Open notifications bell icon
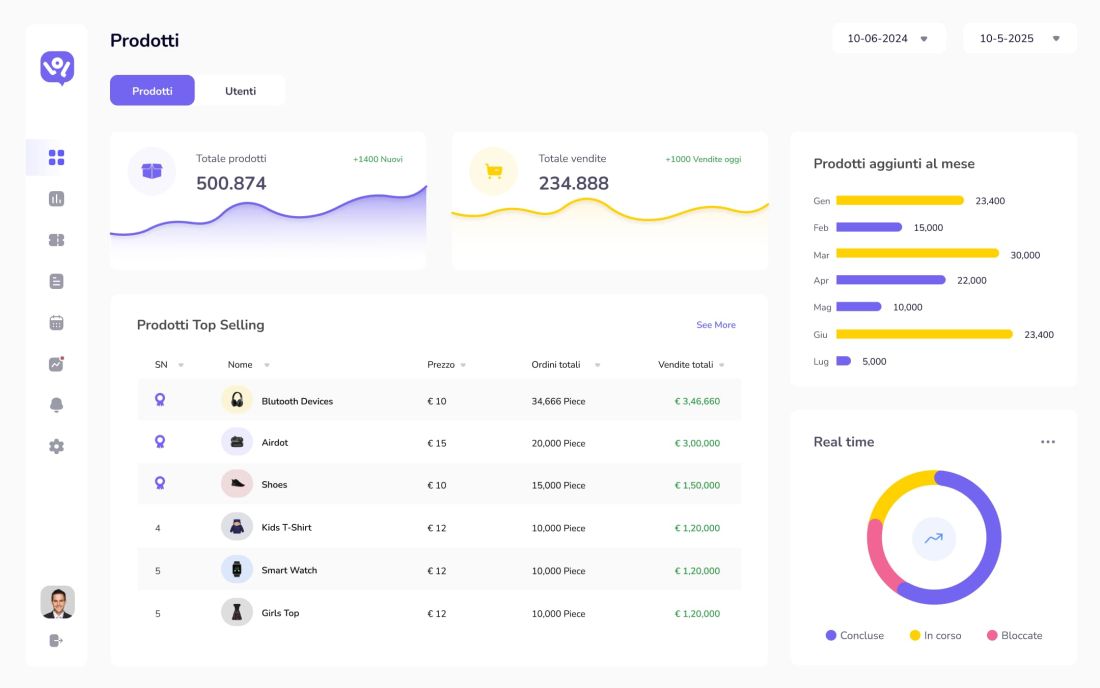This screenshot has height=688, width=1100. pos(56,405)
